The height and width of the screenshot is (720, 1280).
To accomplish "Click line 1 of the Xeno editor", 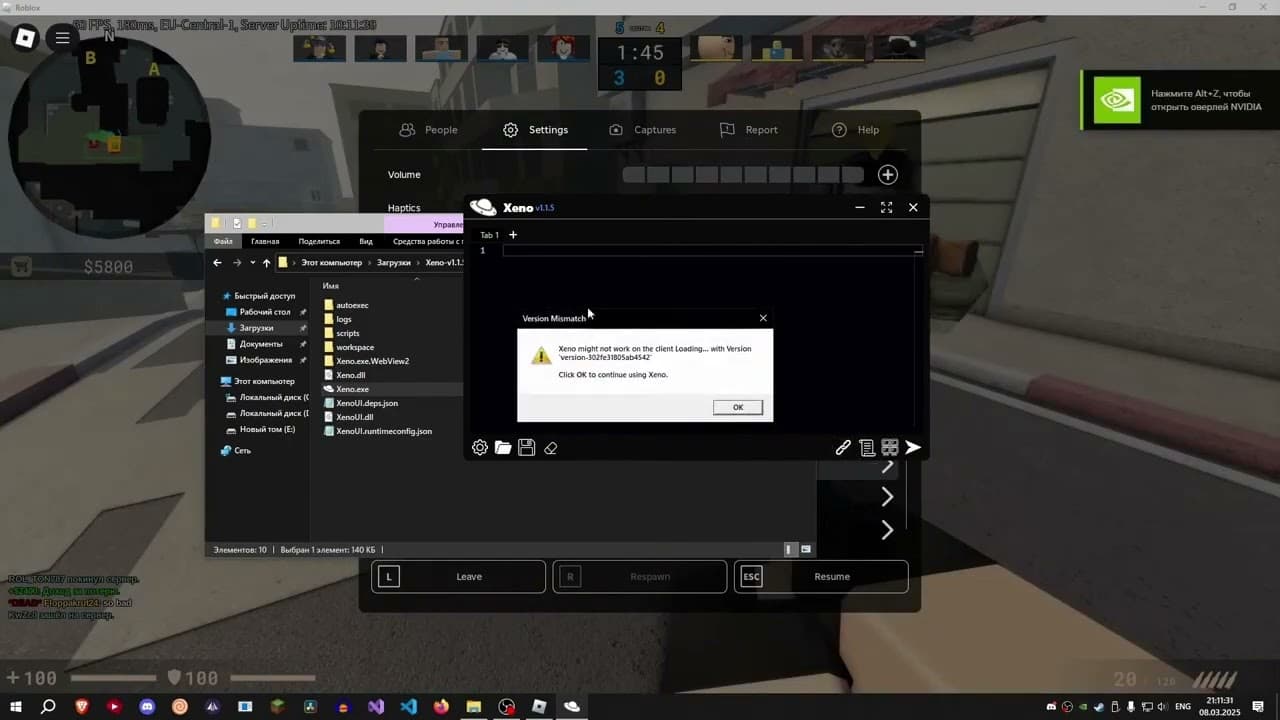I will point(712,250).
